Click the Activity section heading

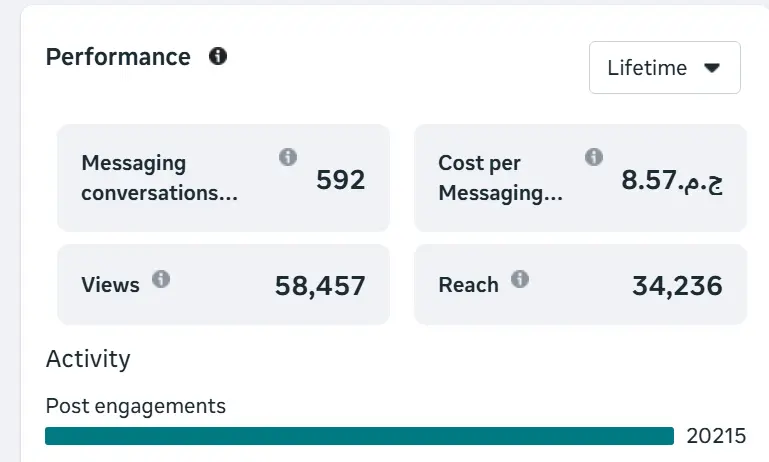(88, 358)
